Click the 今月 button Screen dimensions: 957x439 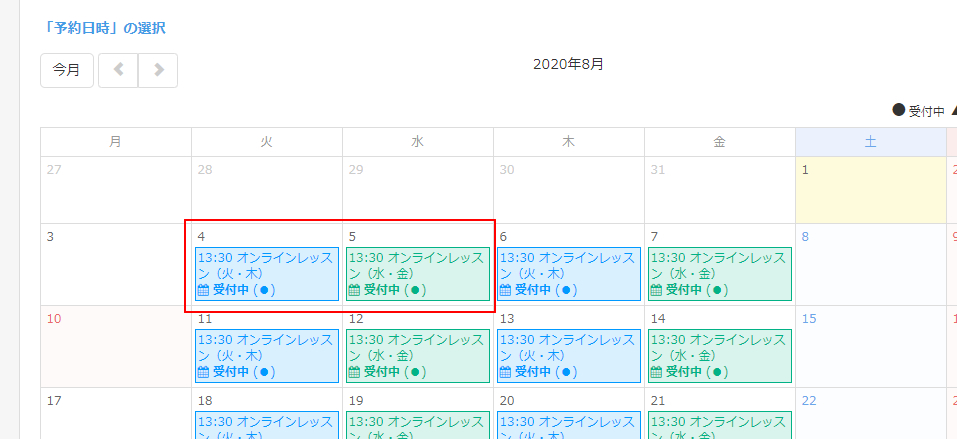67,70
